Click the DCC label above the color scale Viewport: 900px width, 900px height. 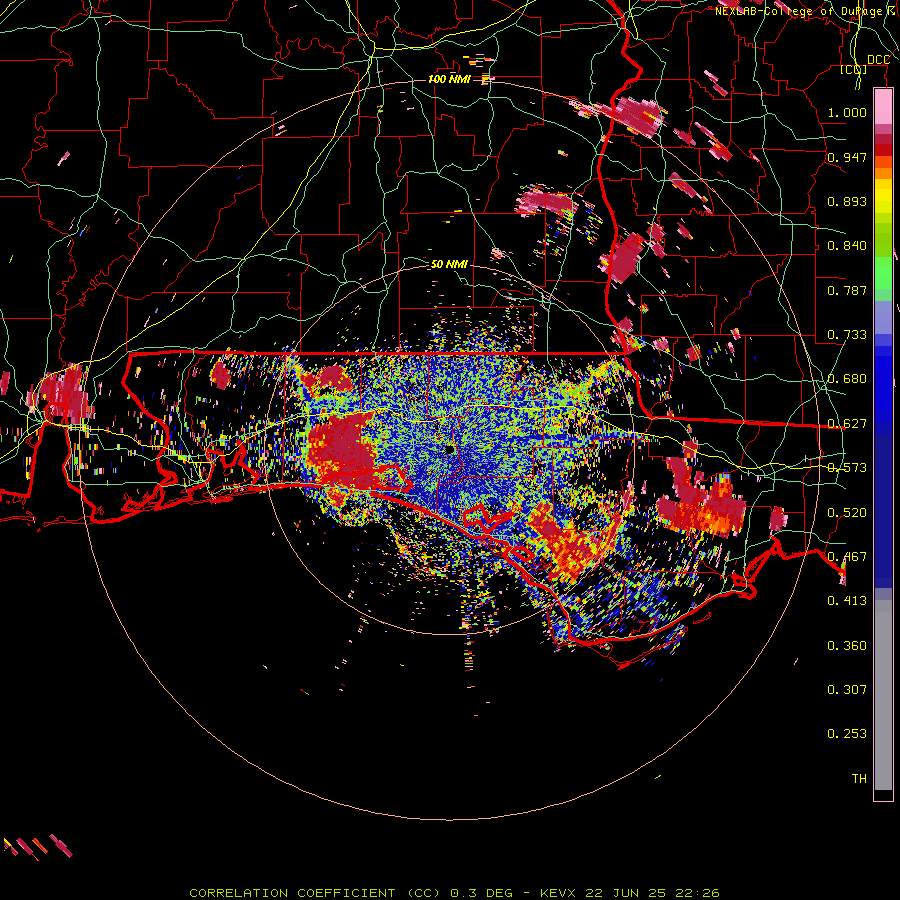point(879,60)
